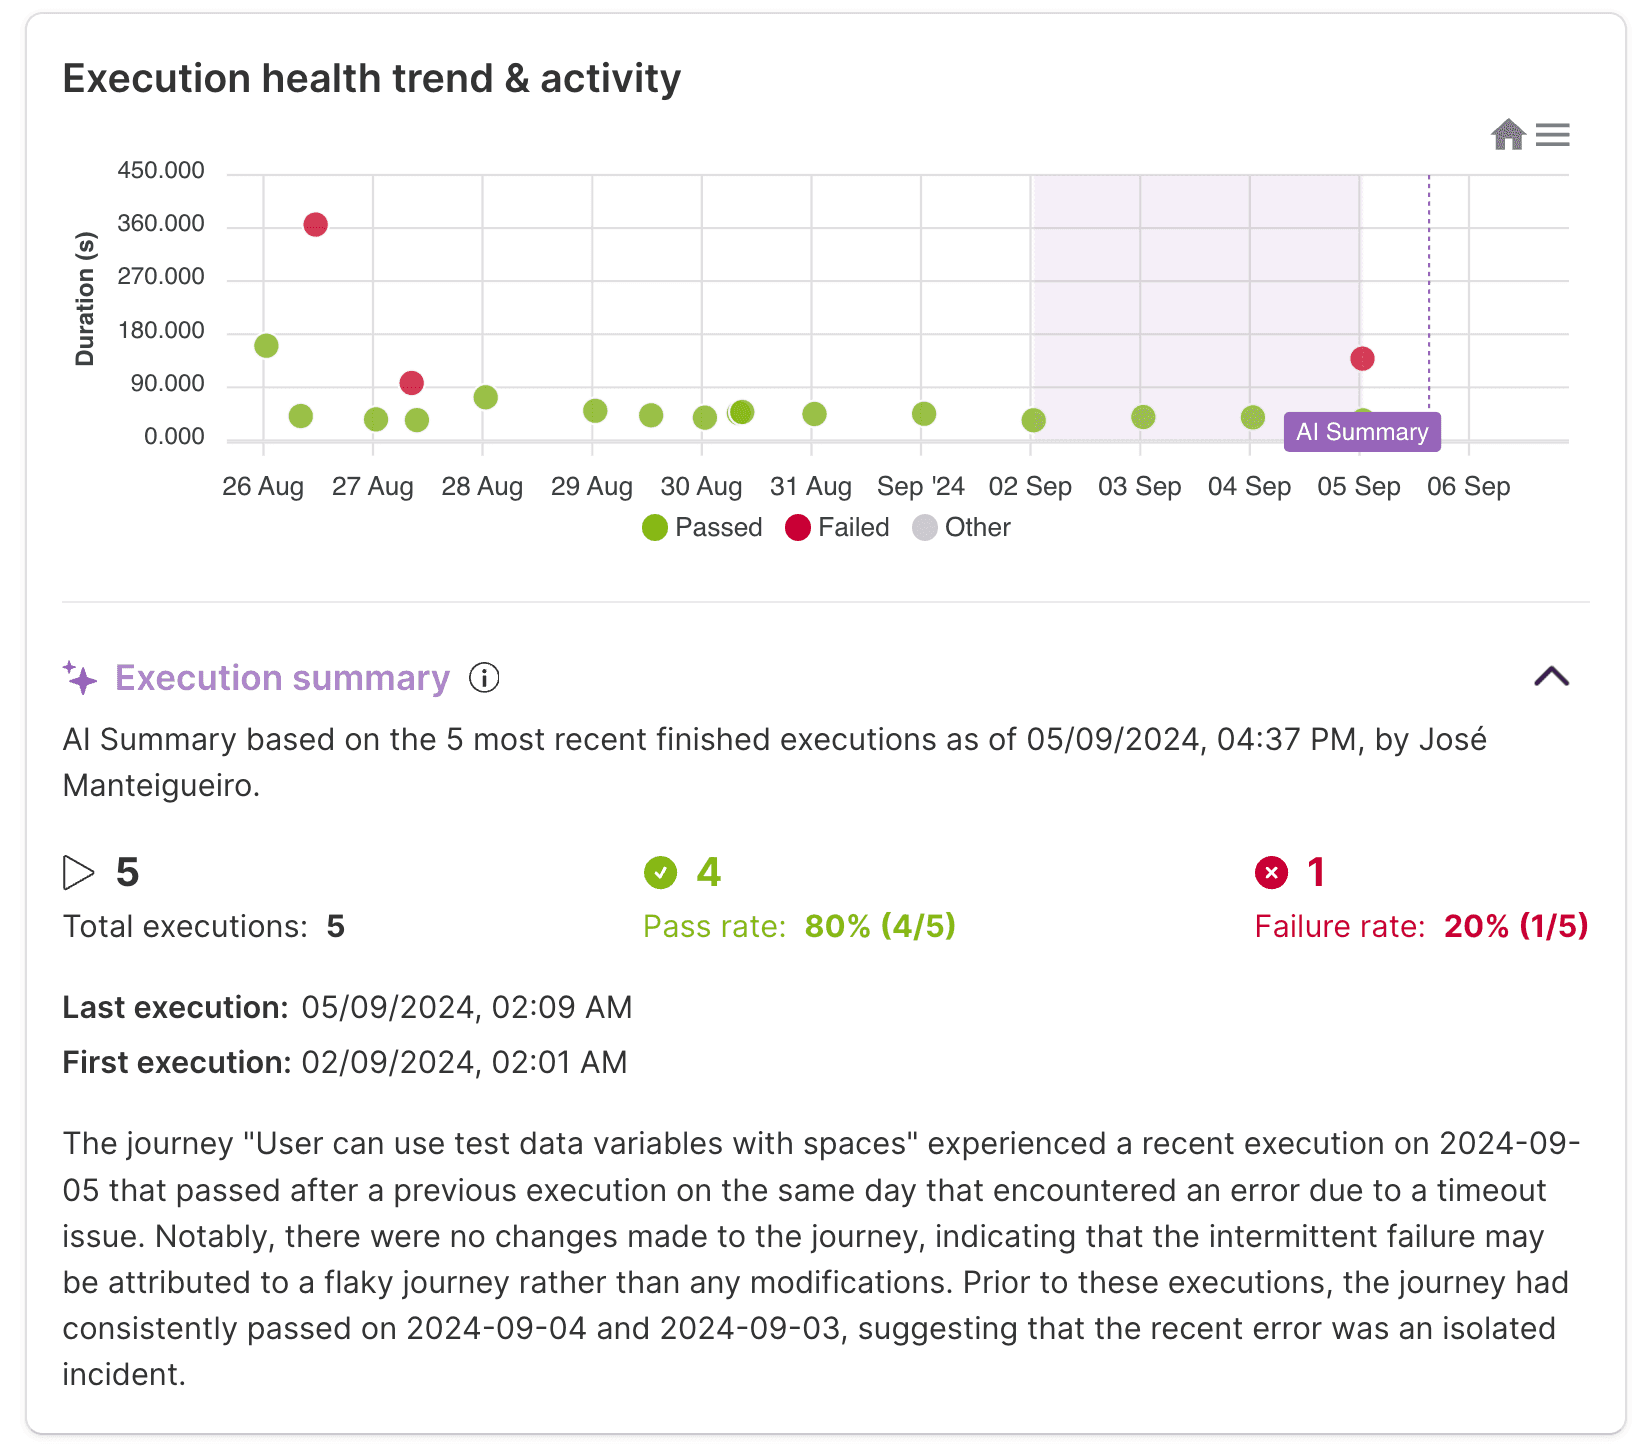Click the Failure rate 20% text

tap(1515, 926)
